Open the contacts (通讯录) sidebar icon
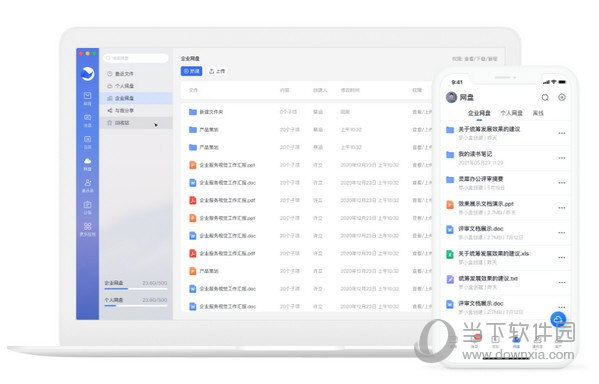The width and height of the screenshot is (599, 384). [87, 183]
